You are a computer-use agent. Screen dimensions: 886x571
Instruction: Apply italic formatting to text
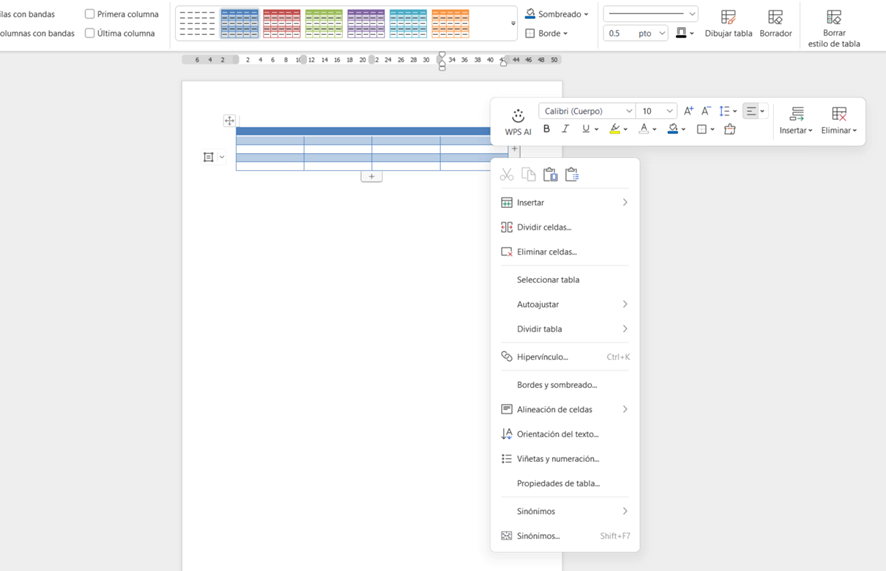click(565, 129)
